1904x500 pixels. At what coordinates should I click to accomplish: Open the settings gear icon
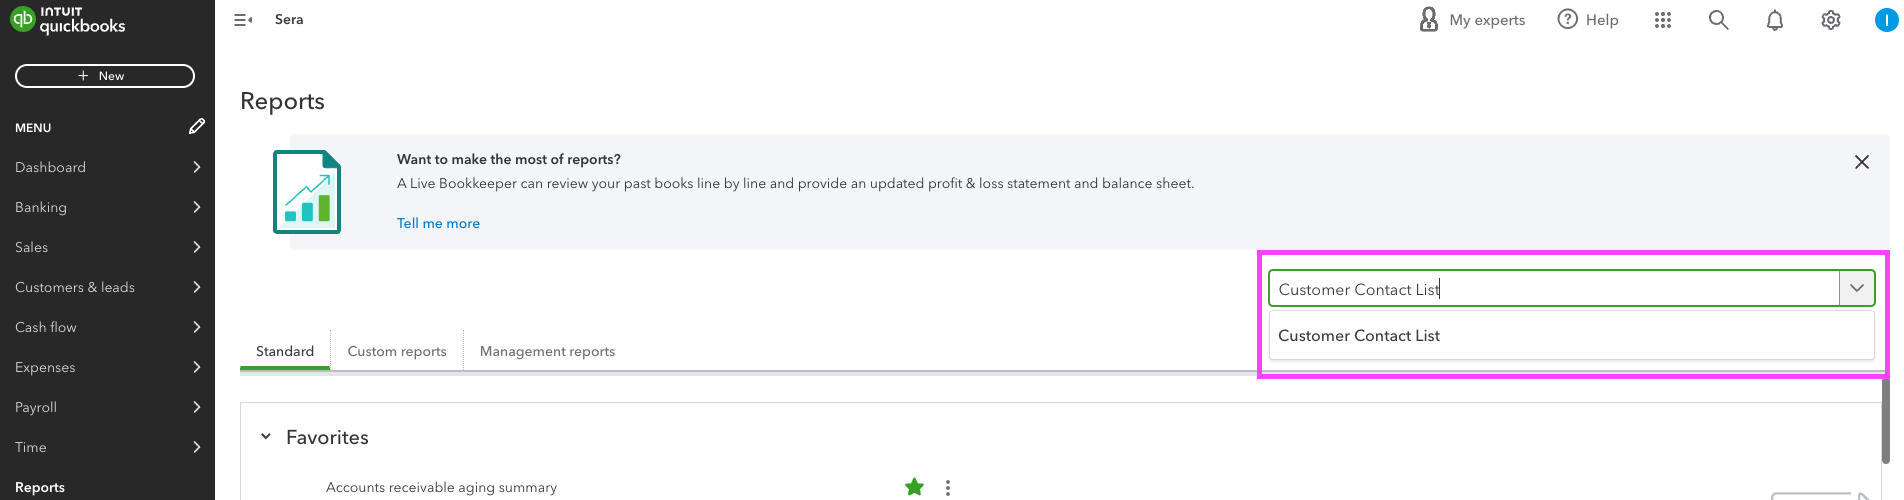point(1831,20)
